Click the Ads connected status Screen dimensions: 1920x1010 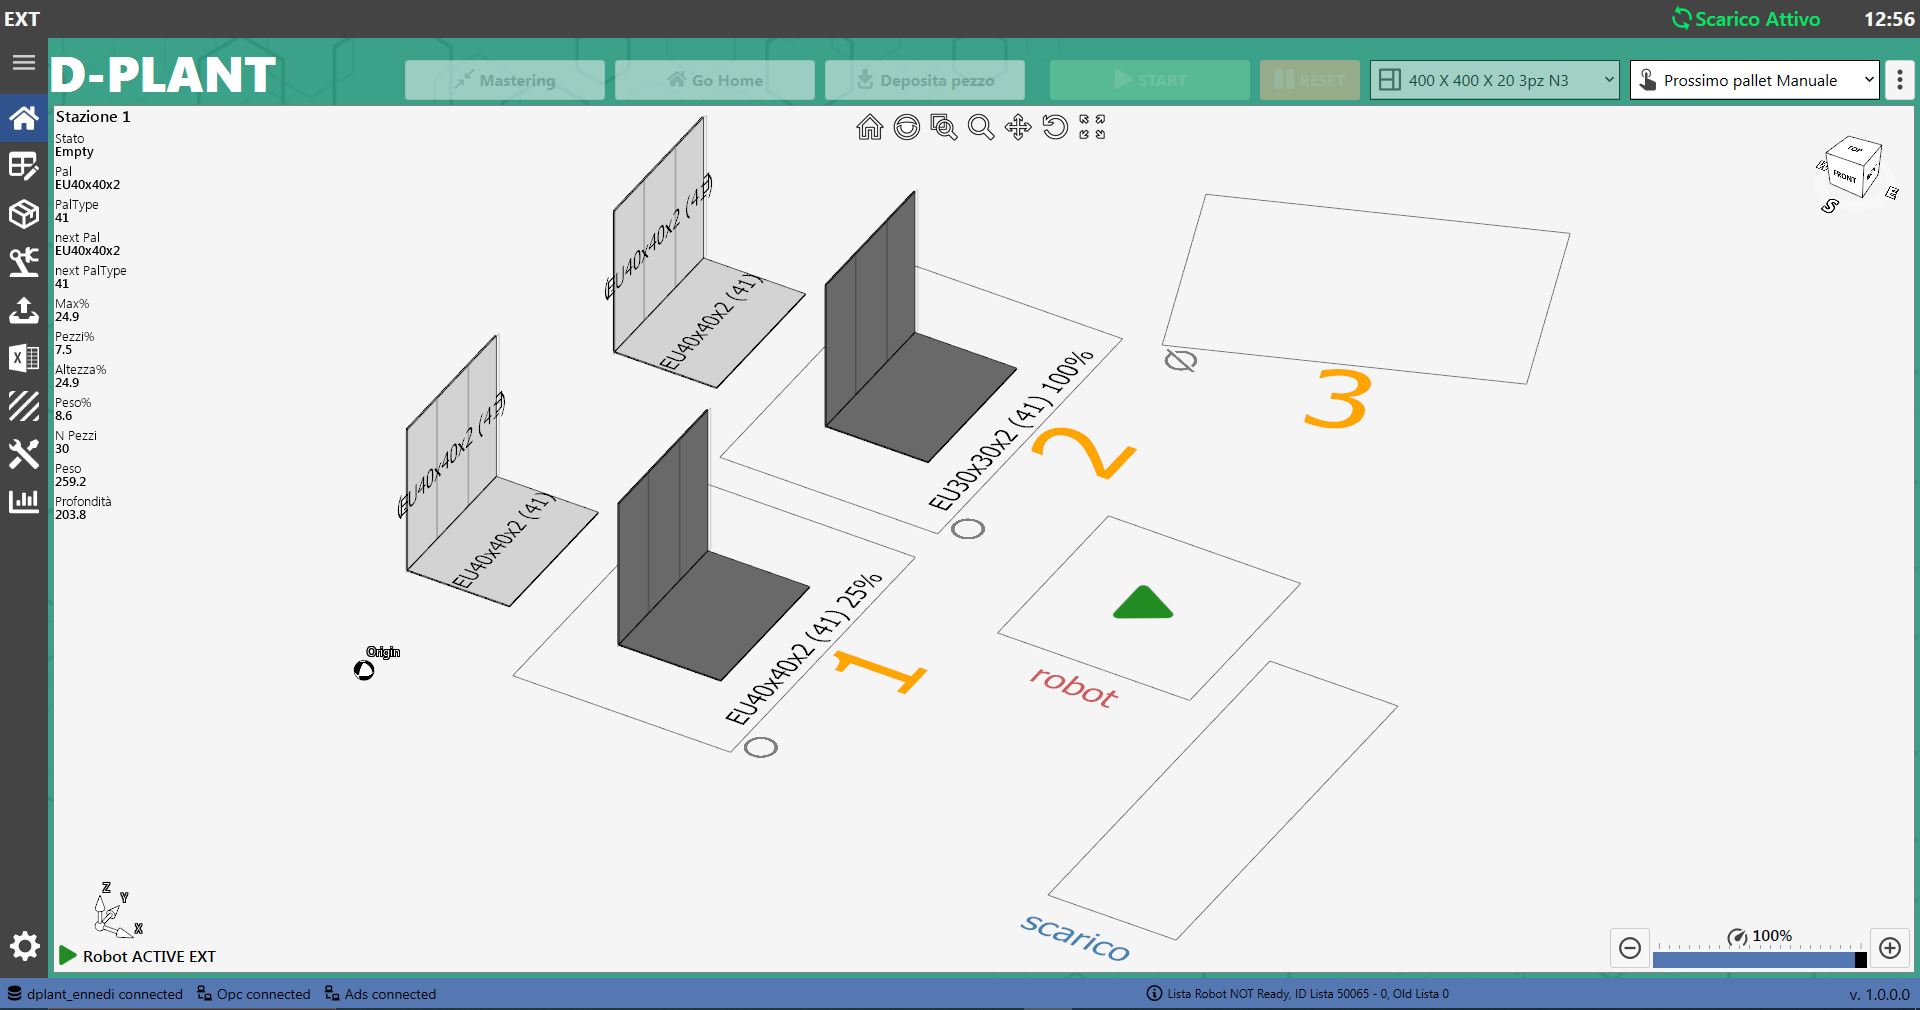pyautogui.click(x=380, y=994)
